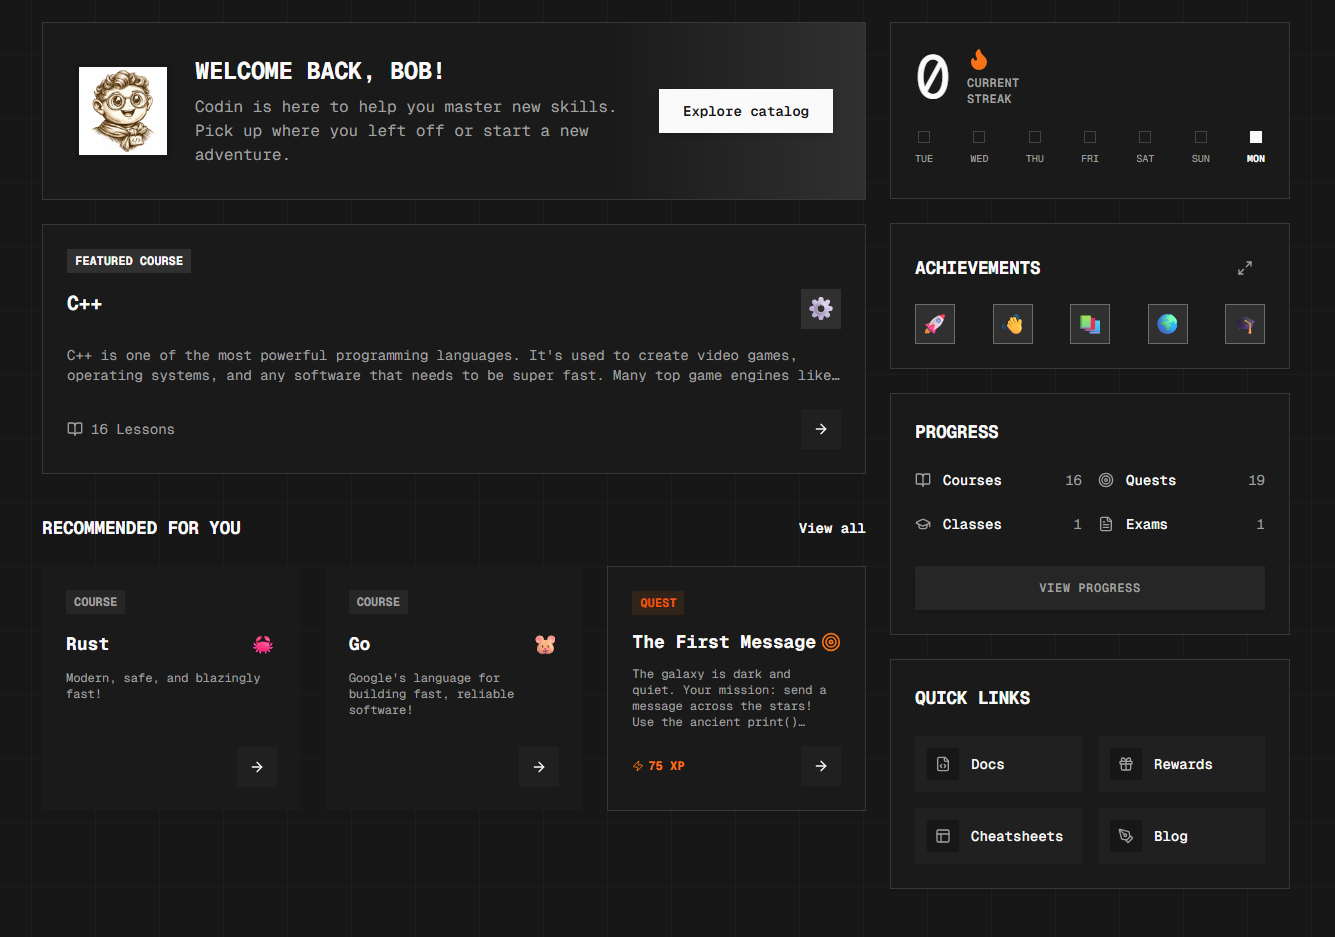Click the spiral icon beside The First Message
The height and width of the screenshot is (937, 1335).
click(x=831, y=642)
